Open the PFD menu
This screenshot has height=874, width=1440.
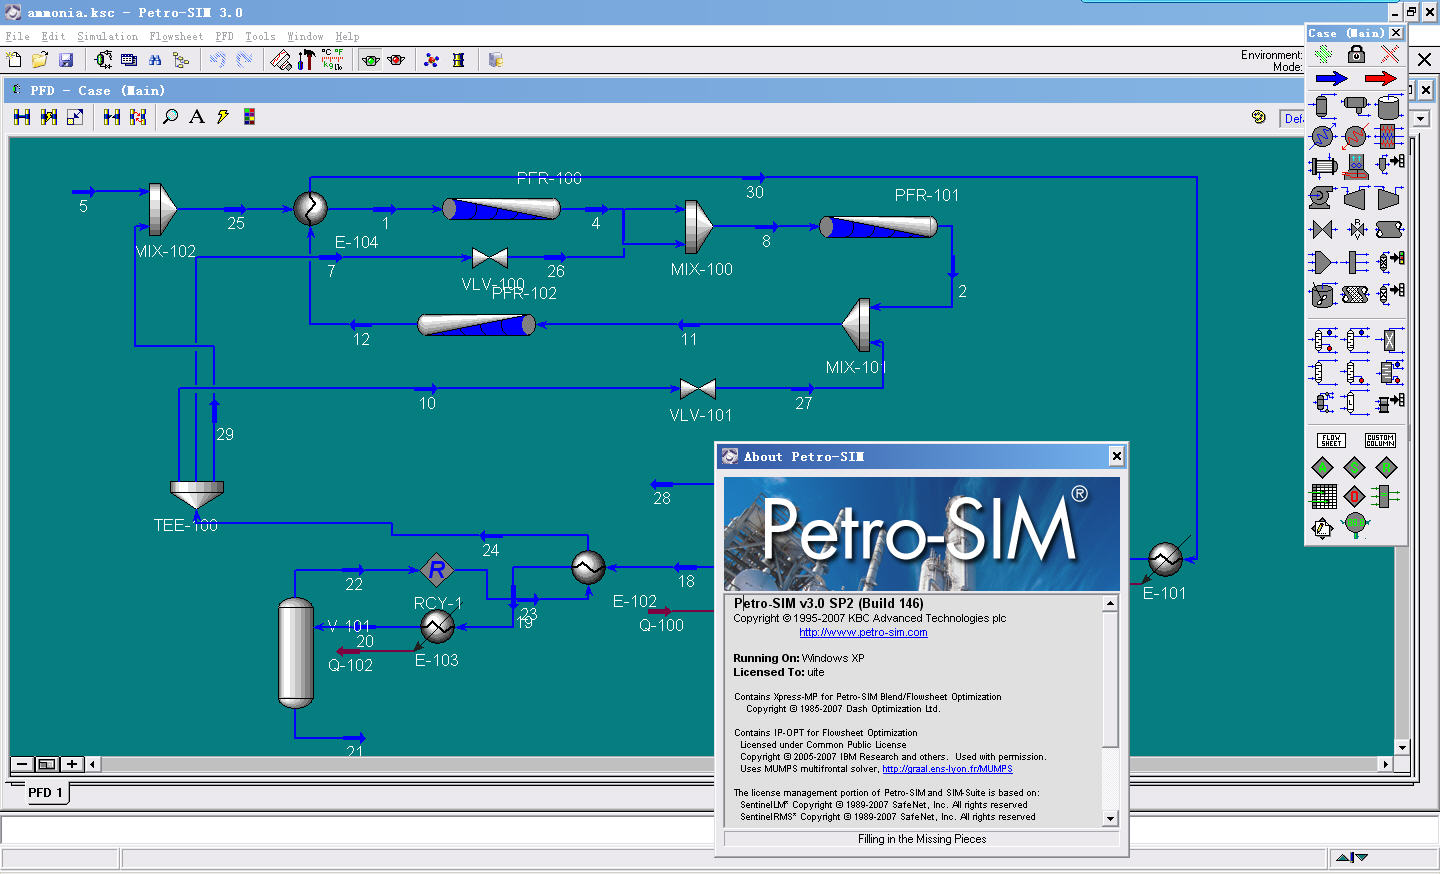click(x=225, y=36)
